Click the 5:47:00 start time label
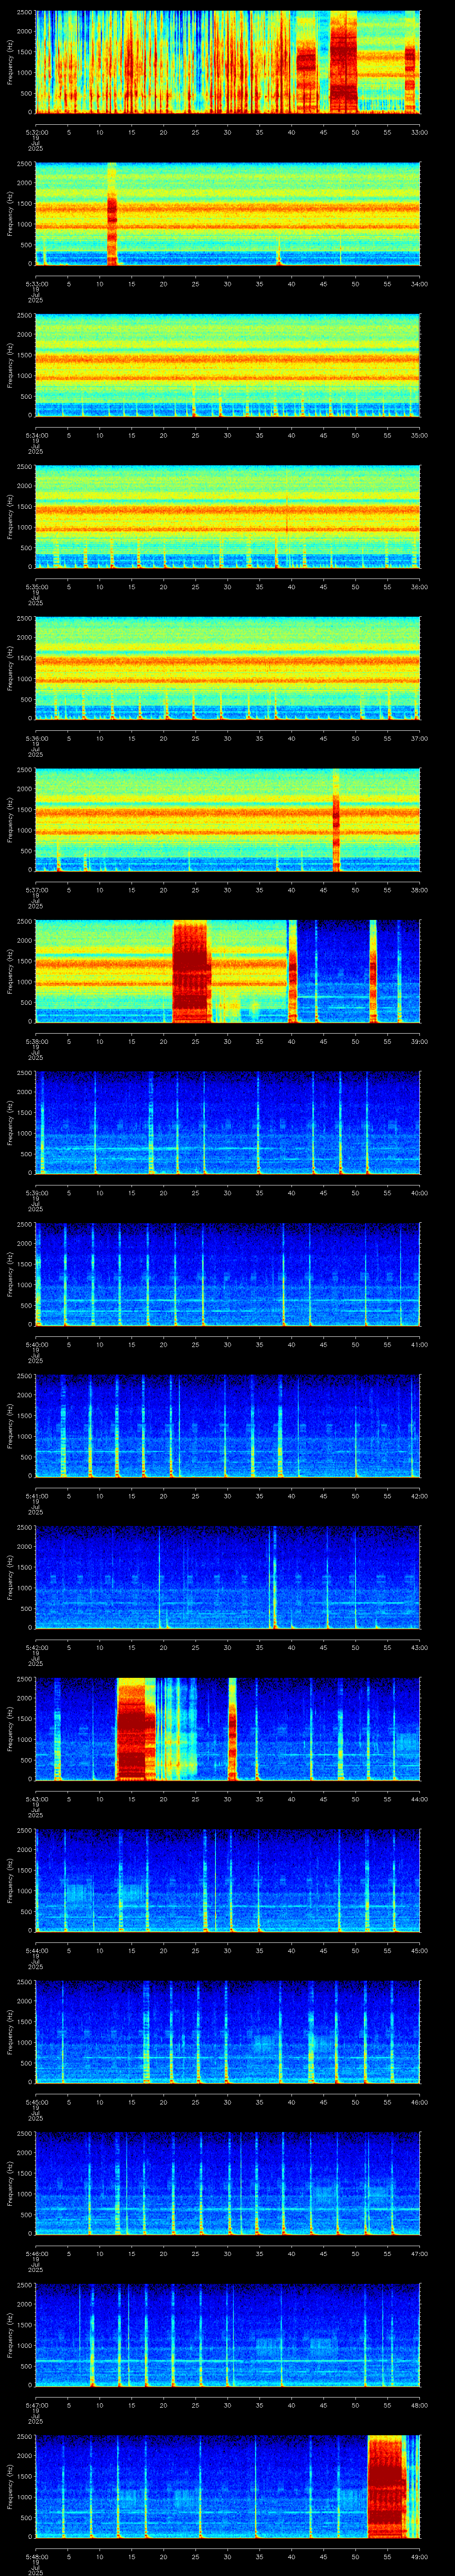The width and height of the screenshot is (455, 2576). 37,2405
